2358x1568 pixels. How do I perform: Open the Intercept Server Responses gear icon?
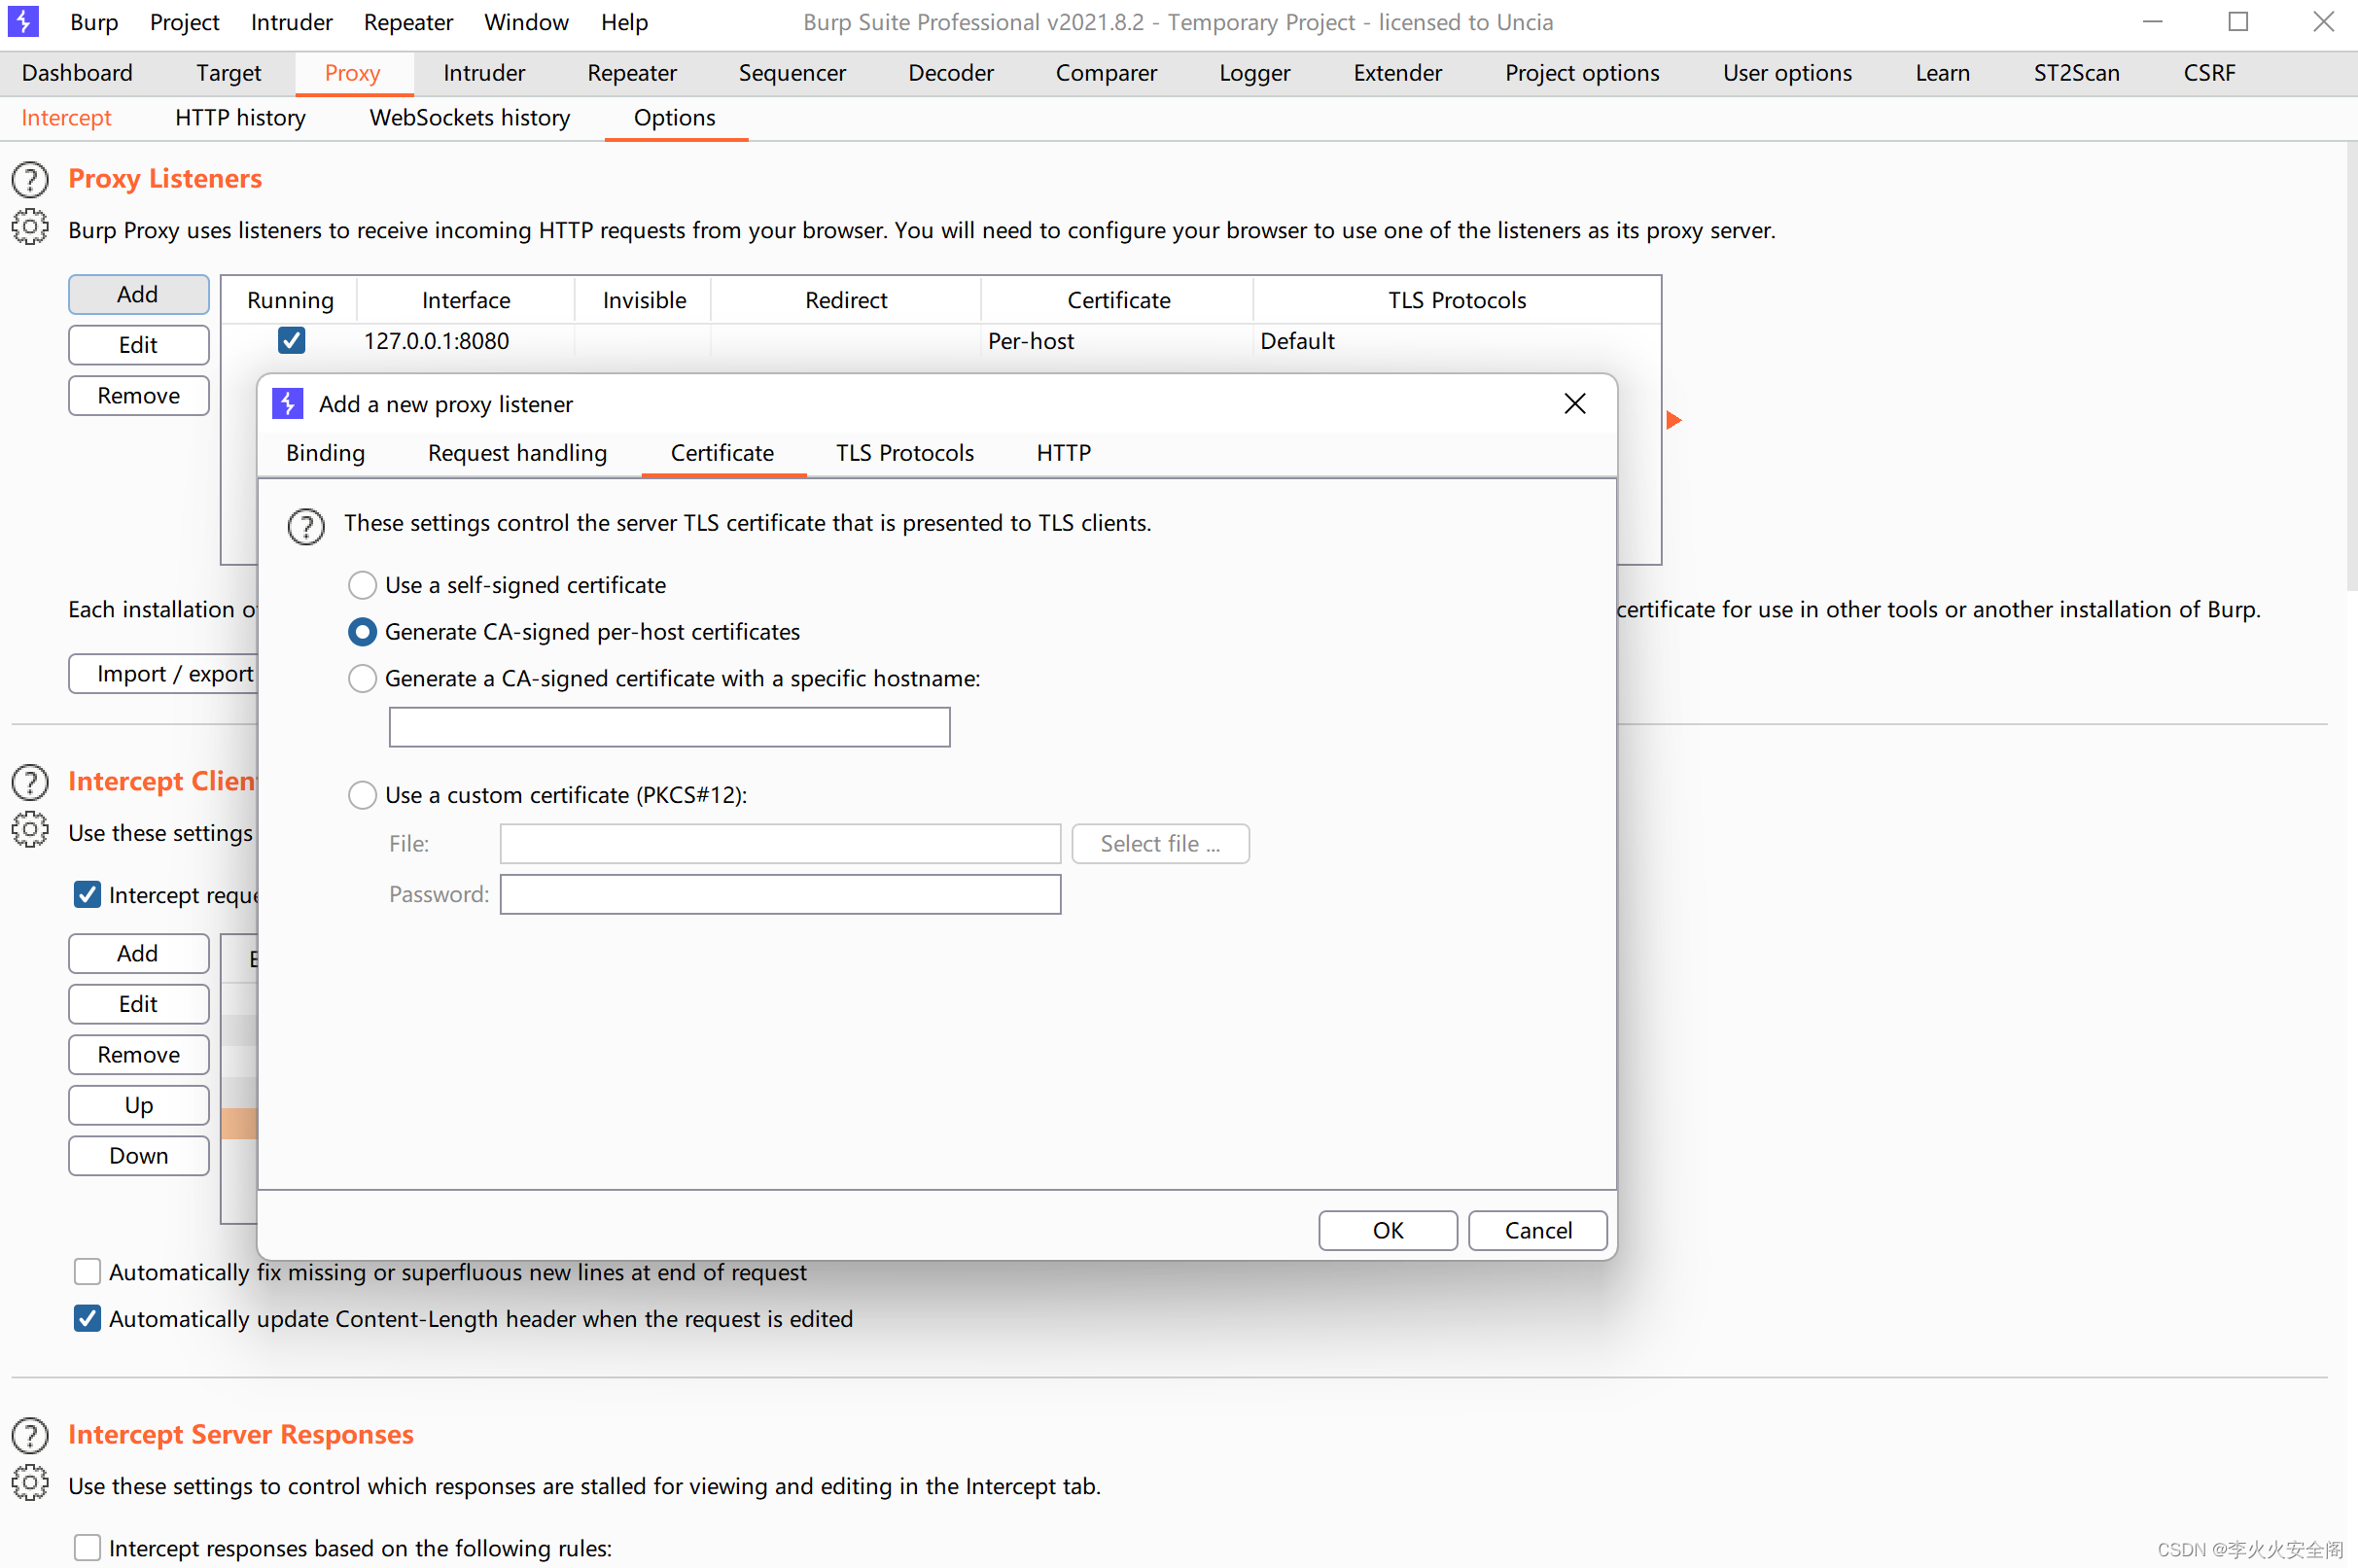pyautogui.click(x=30, y=1484)
